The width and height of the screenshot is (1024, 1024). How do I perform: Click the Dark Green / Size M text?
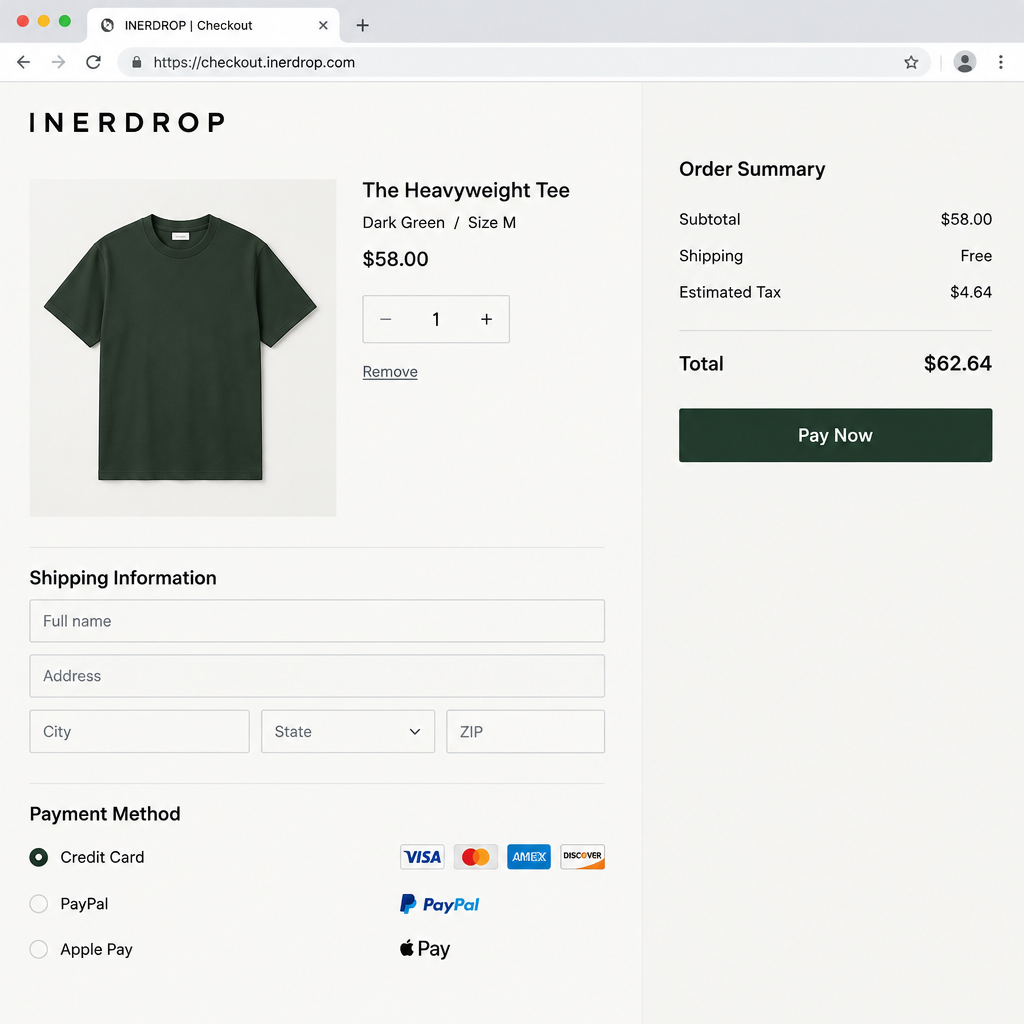pyautogui.click(x=440, y=223)
